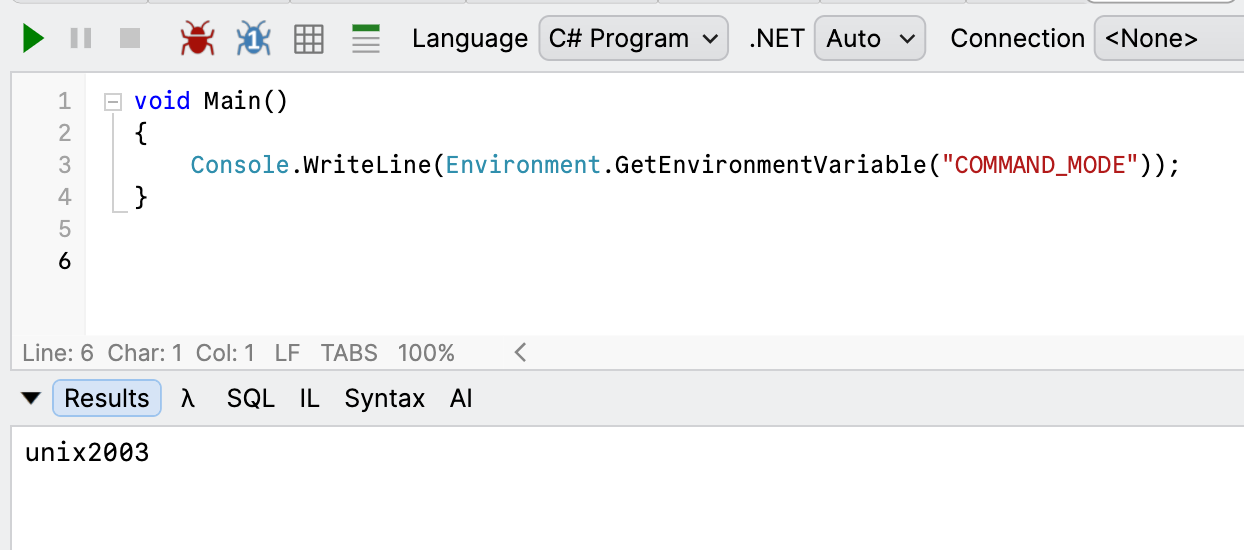Image resolution: width=1244 pixels, height=550 pixels.
Task: Click the red bug debug icon
Action: coord(197,39)
